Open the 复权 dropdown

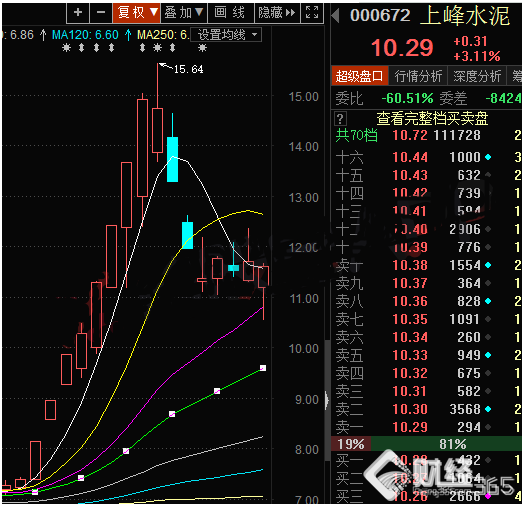click(x=137, y=13)
